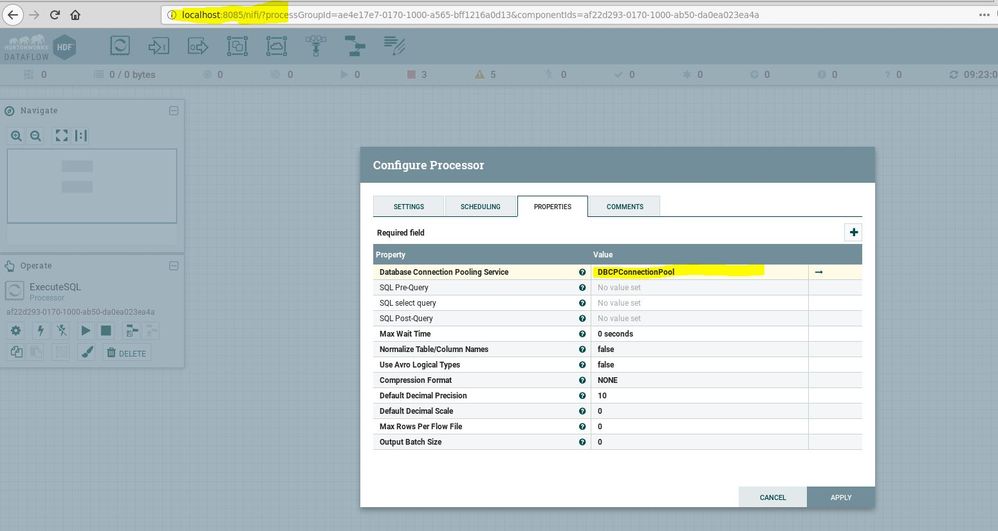Click the Apply button
Screen dimensions: 998x531
(841, 497)
